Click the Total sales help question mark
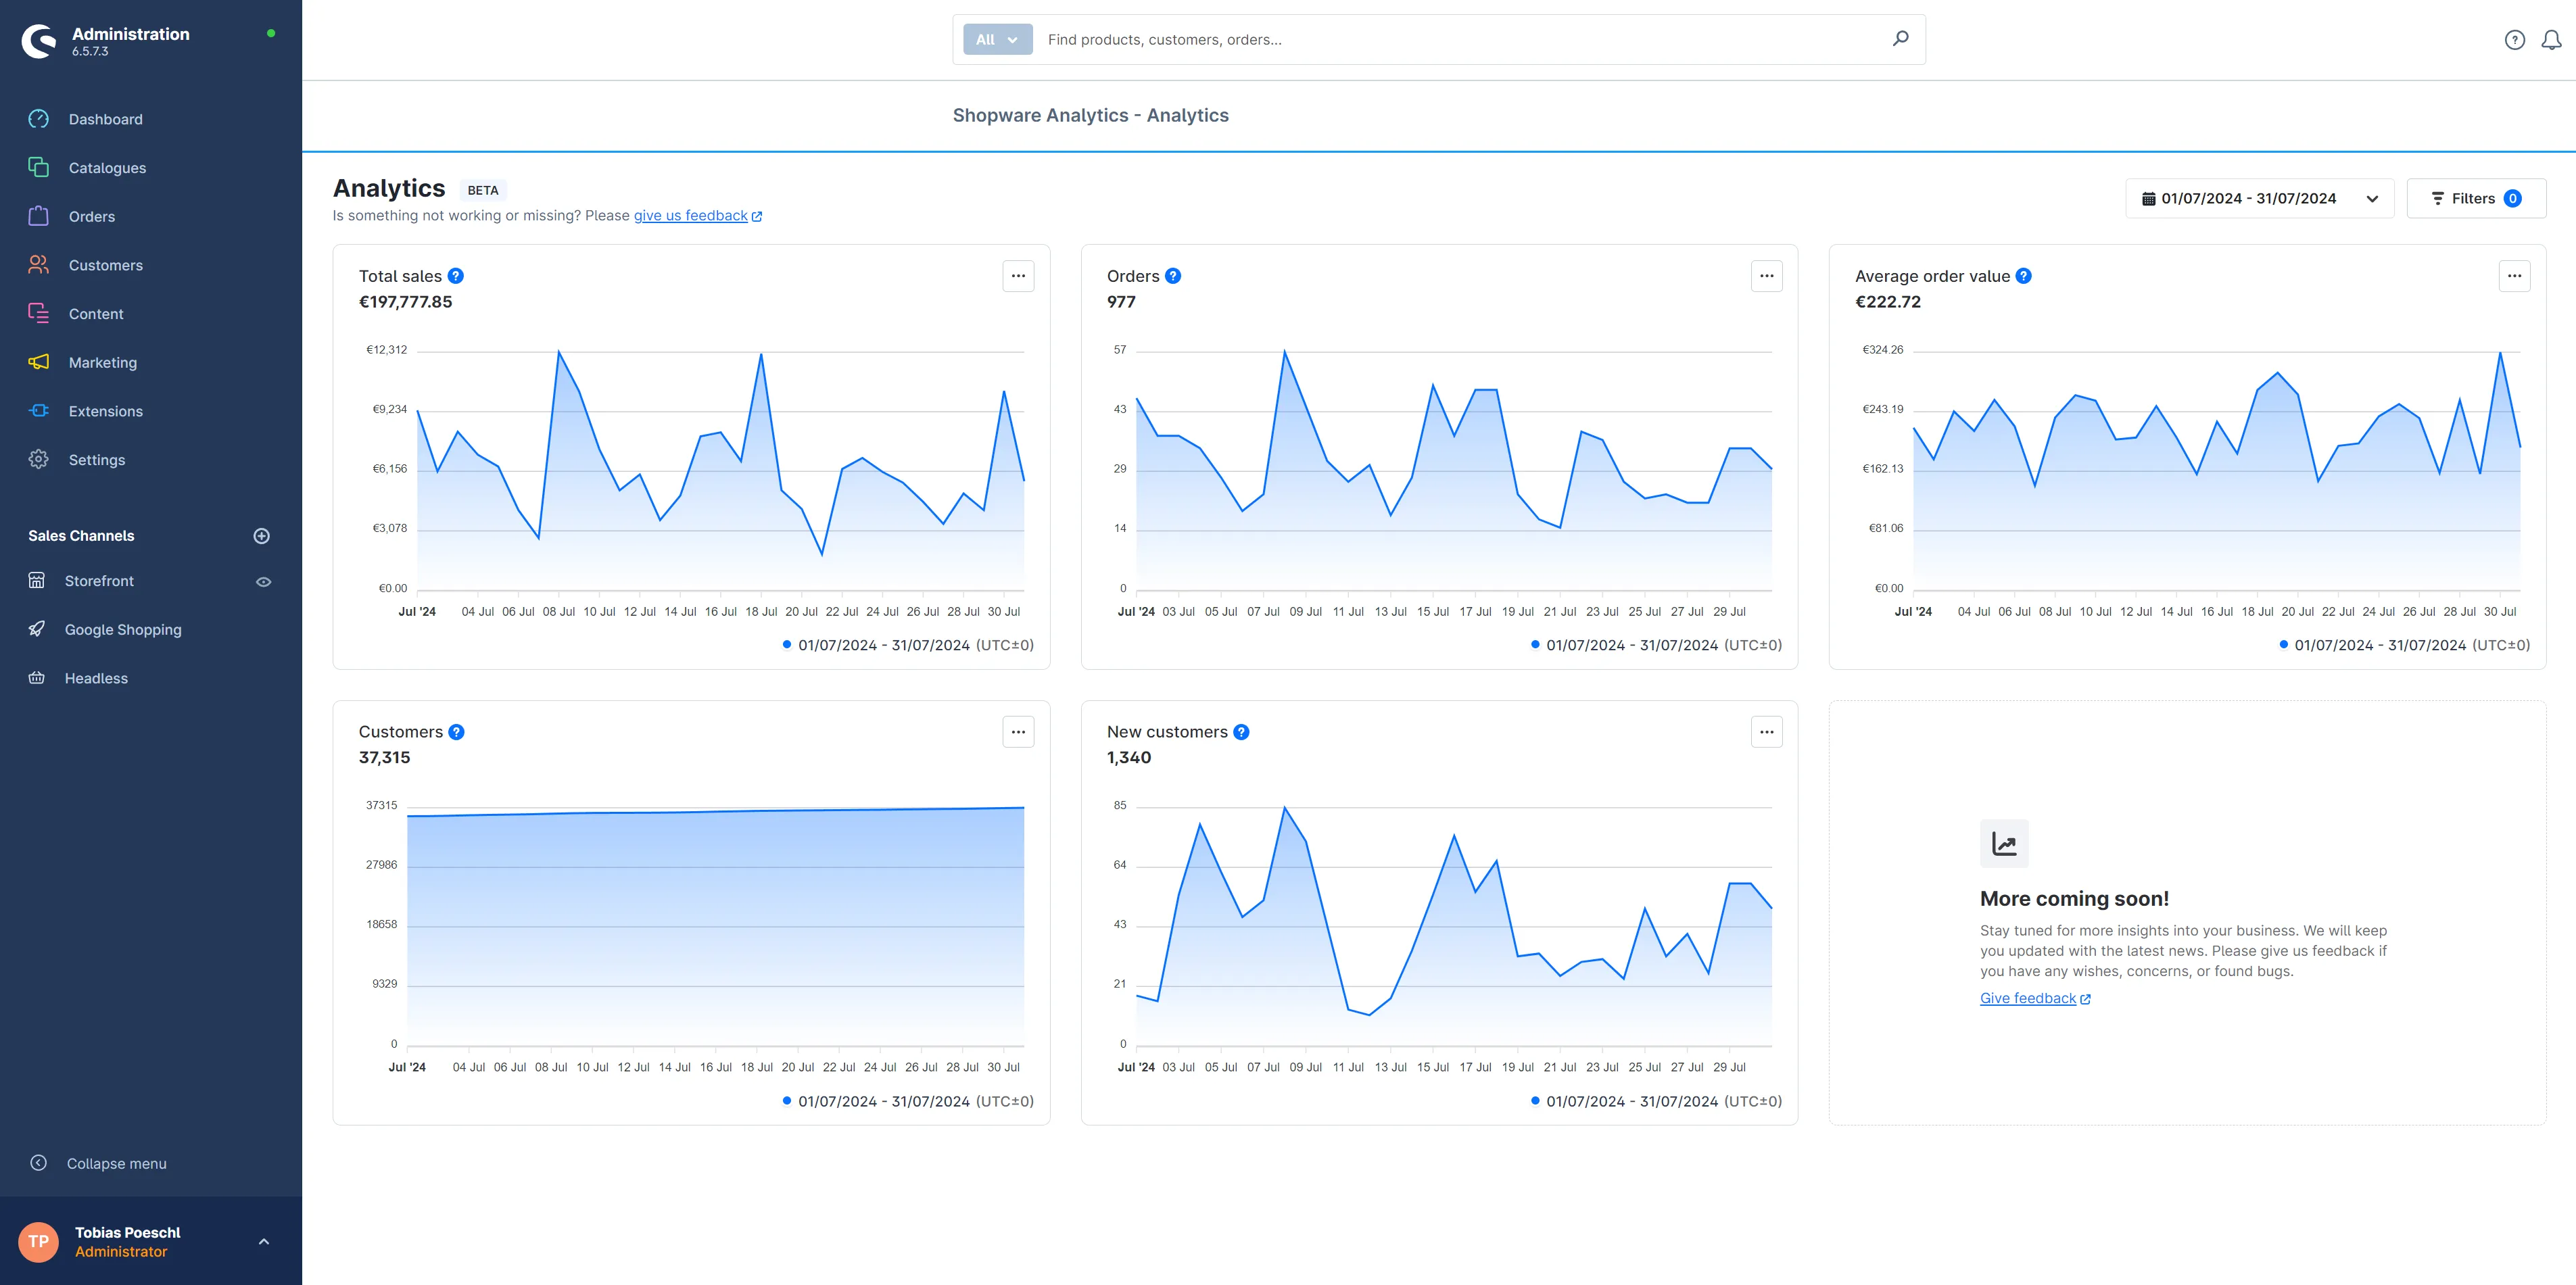2576x1285 pixels. coord(456,275)
